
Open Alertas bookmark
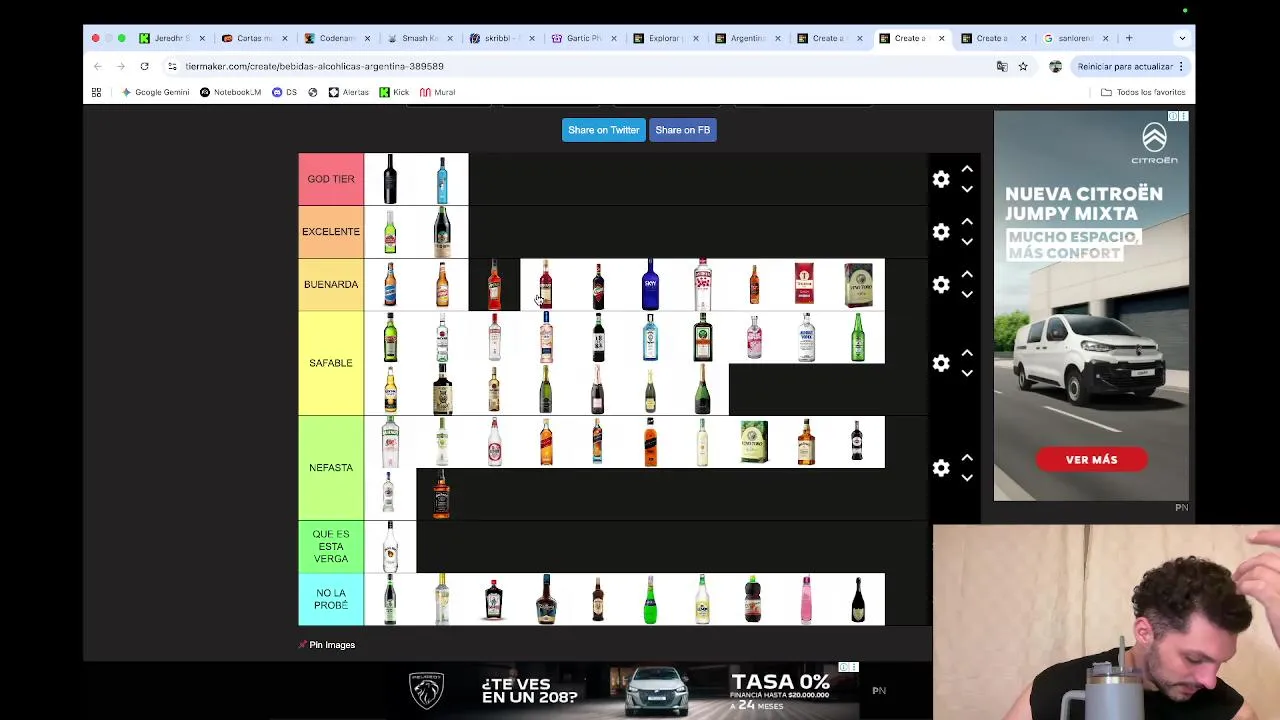[x=348, y=92]
